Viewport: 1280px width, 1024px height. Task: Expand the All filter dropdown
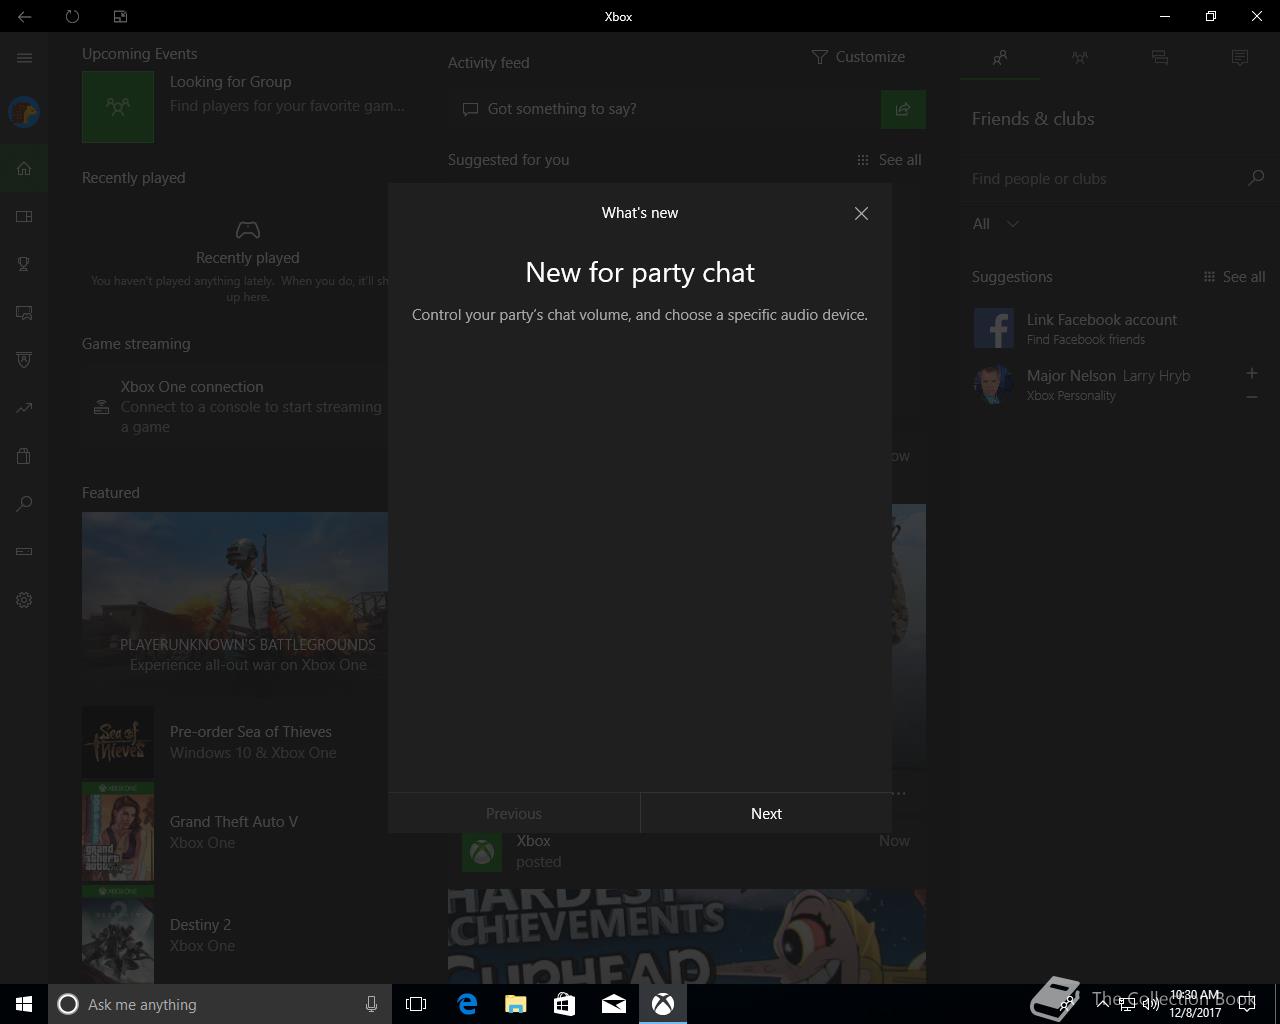pos(995,224)
